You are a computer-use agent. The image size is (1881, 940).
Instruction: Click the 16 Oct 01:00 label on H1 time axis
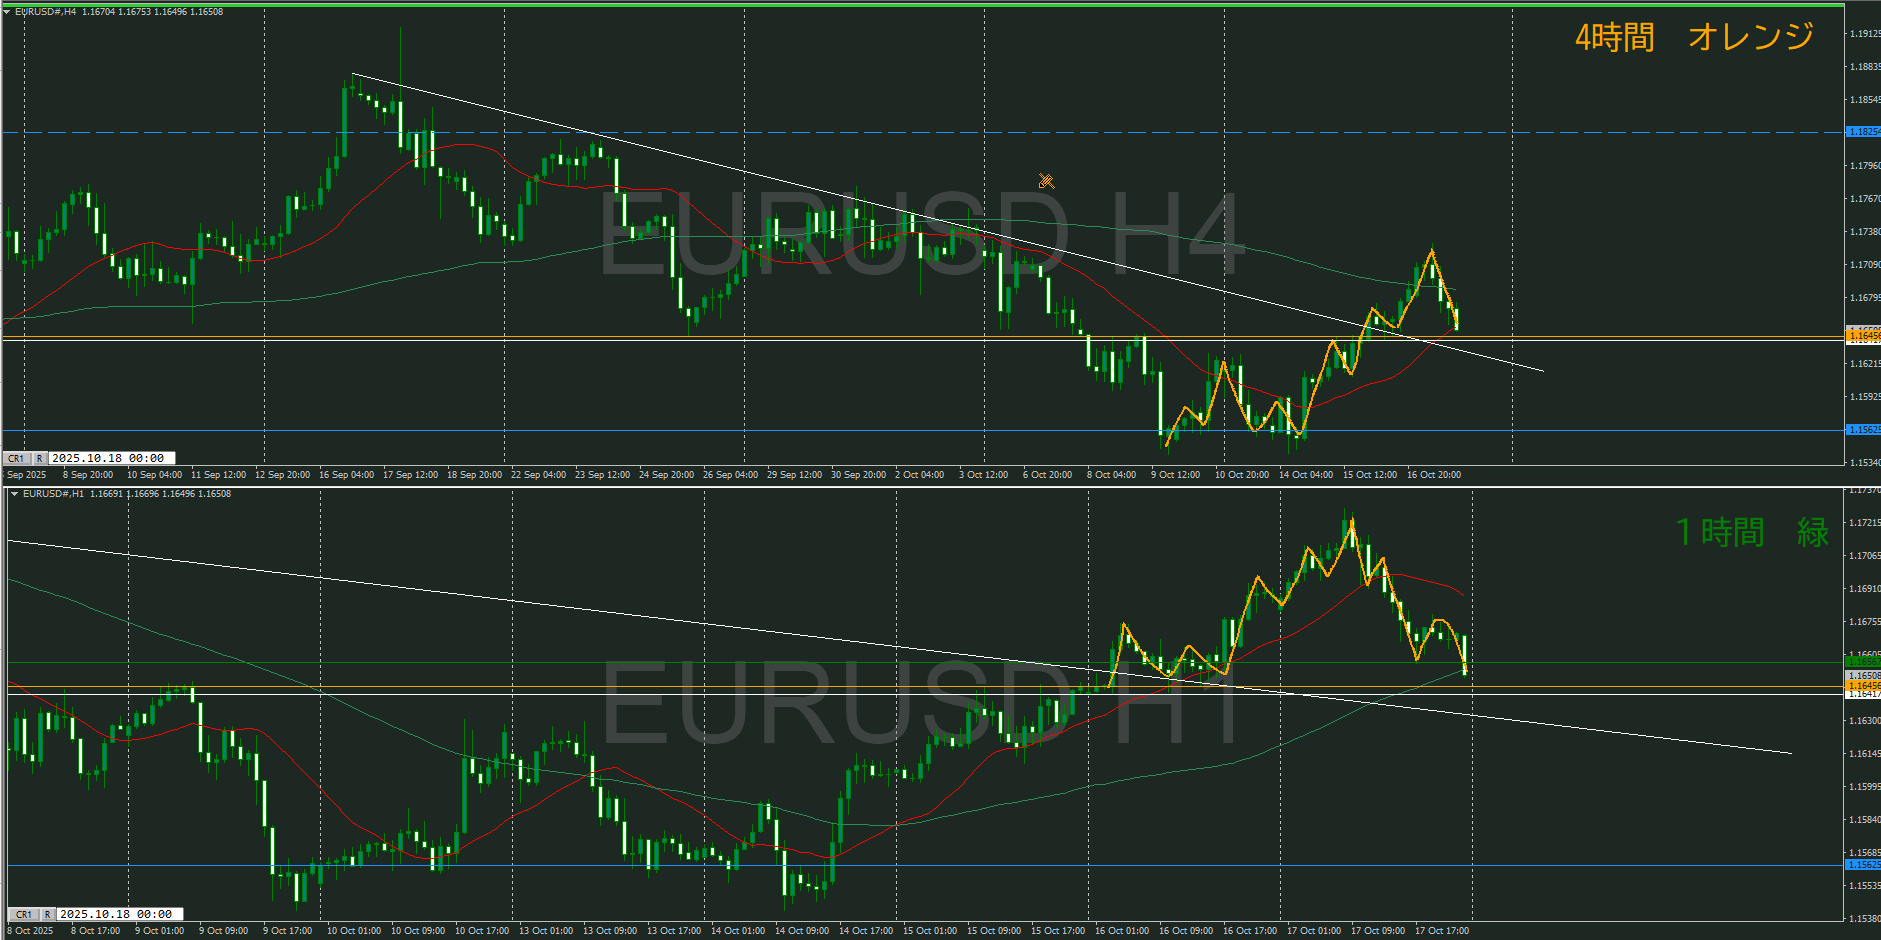pos(1121,931)
